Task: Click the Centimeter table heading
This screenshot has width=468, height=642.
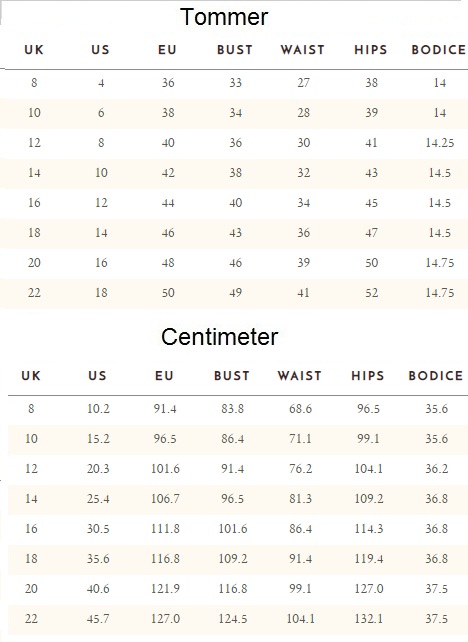Action: coord(219,337)
